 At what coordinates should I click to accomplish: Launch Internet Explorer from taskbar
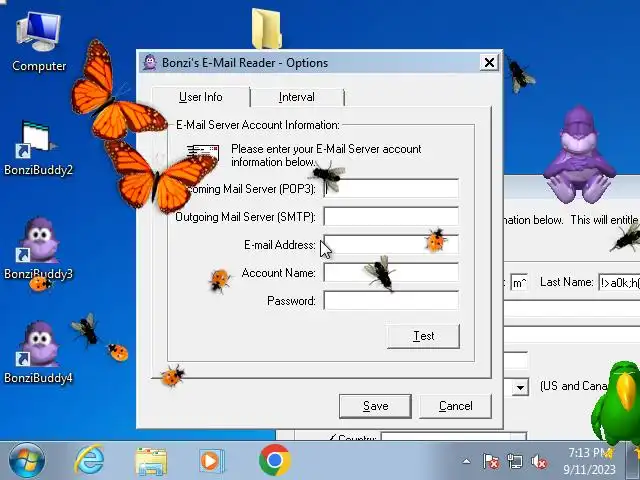pyautogui.click(x=89, y=461)
